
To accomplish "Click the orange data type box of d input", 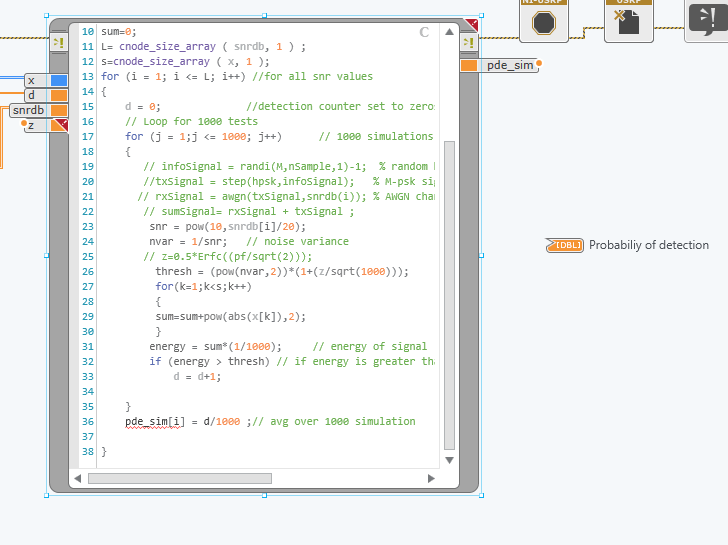I will (x=59, y=96).
